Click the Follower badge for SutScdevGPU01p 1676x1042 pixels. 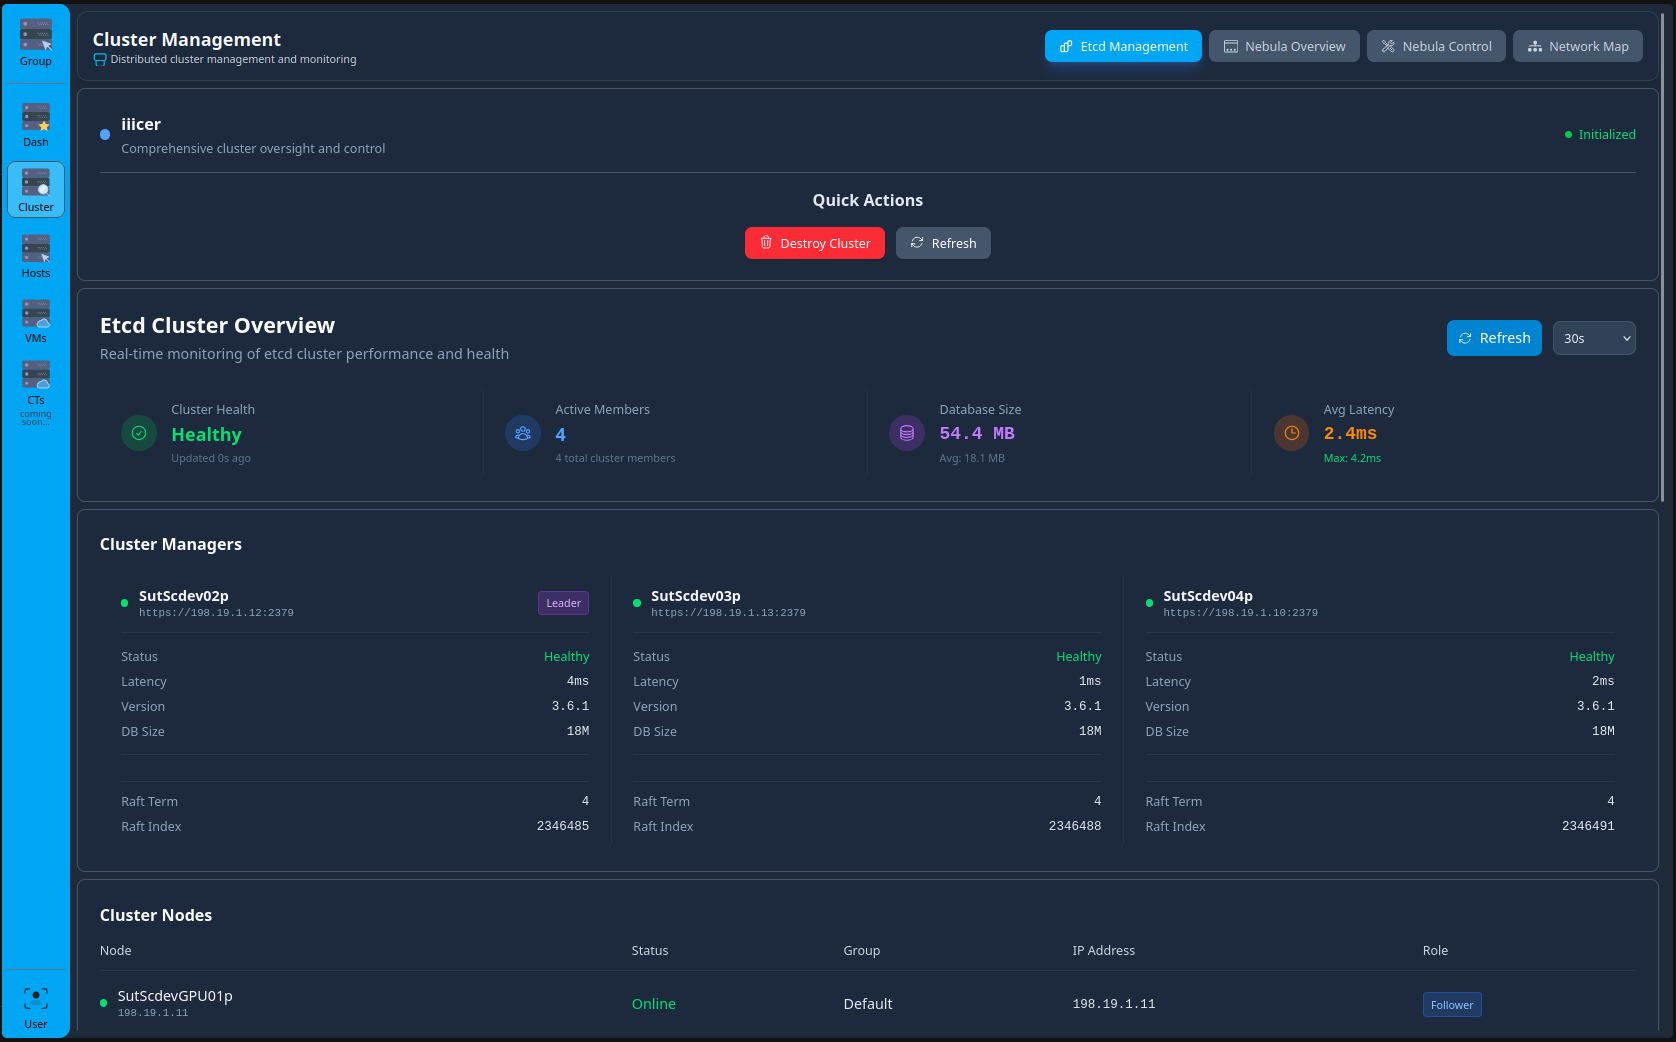[x=1452, y=1004]
